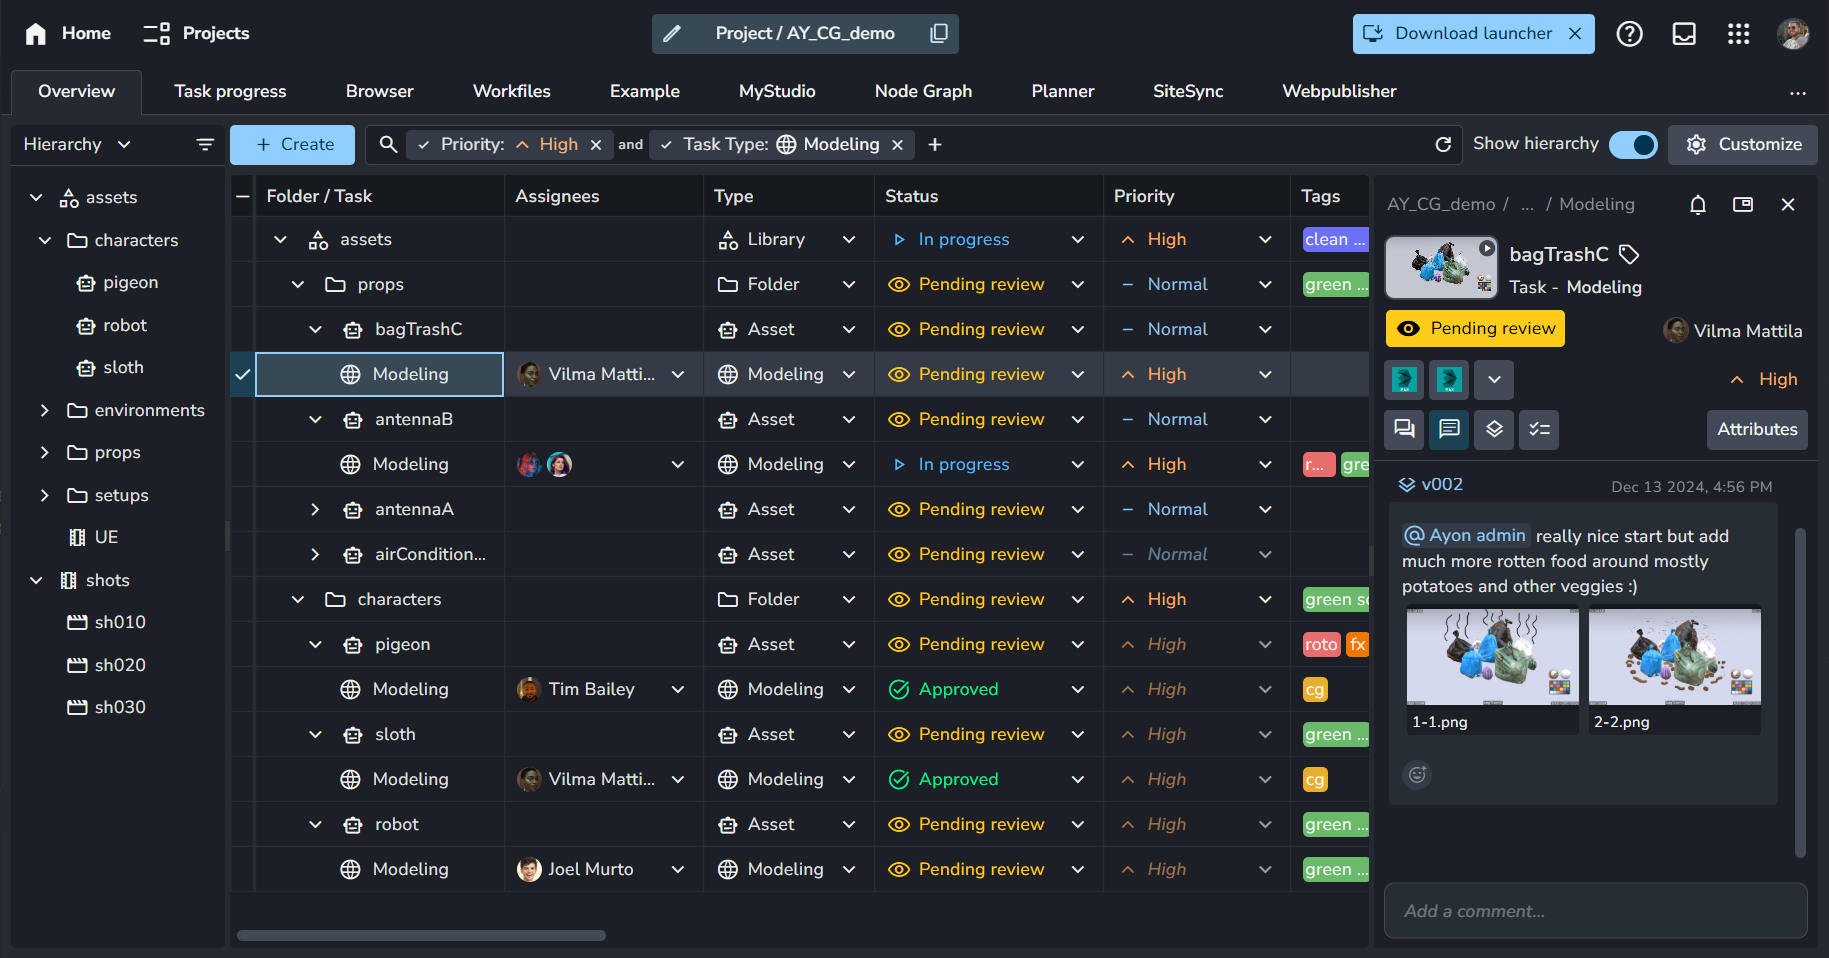The width and height of the screenshot is (1829, 958).
Task: Collapse the shots tree in sidebar
Action: [x=36, y=581]
